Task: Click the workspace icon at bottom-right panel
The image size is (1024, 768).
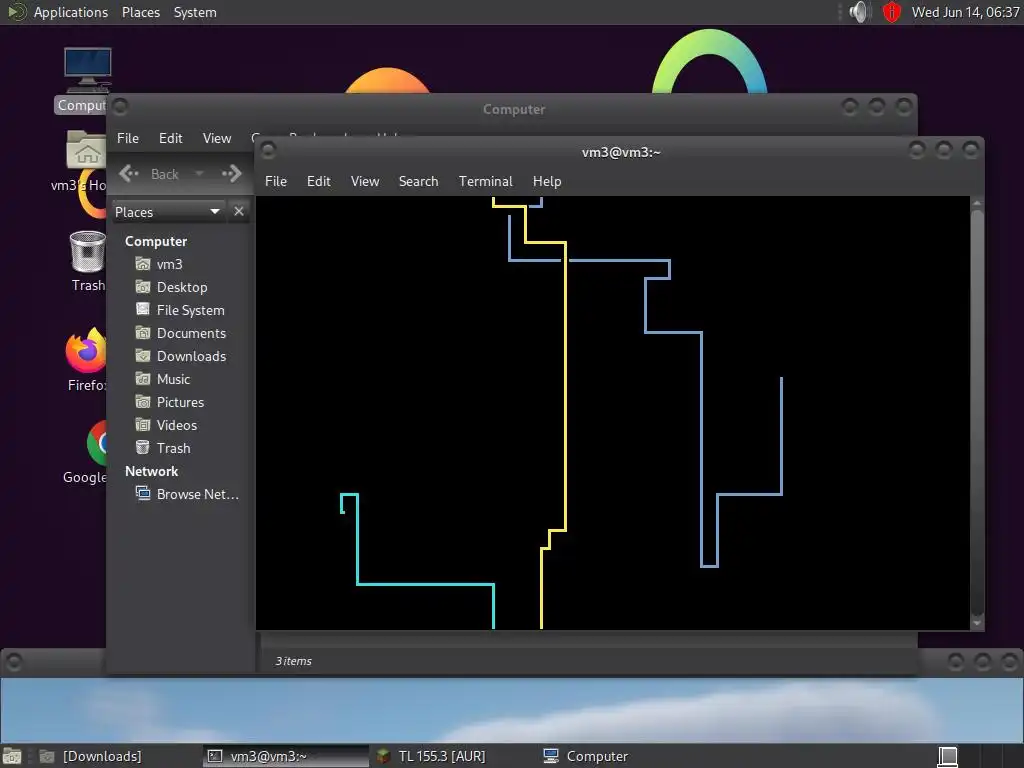Action: pos(948,756)
